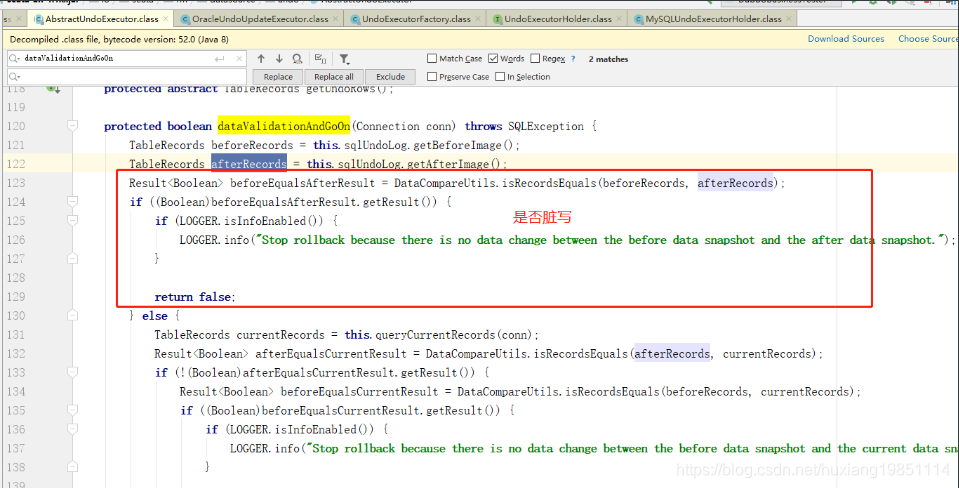Click the Replace all button
The width and height of the screenshot is (959, 488).
pyautogui.click(x=333, y=77)
